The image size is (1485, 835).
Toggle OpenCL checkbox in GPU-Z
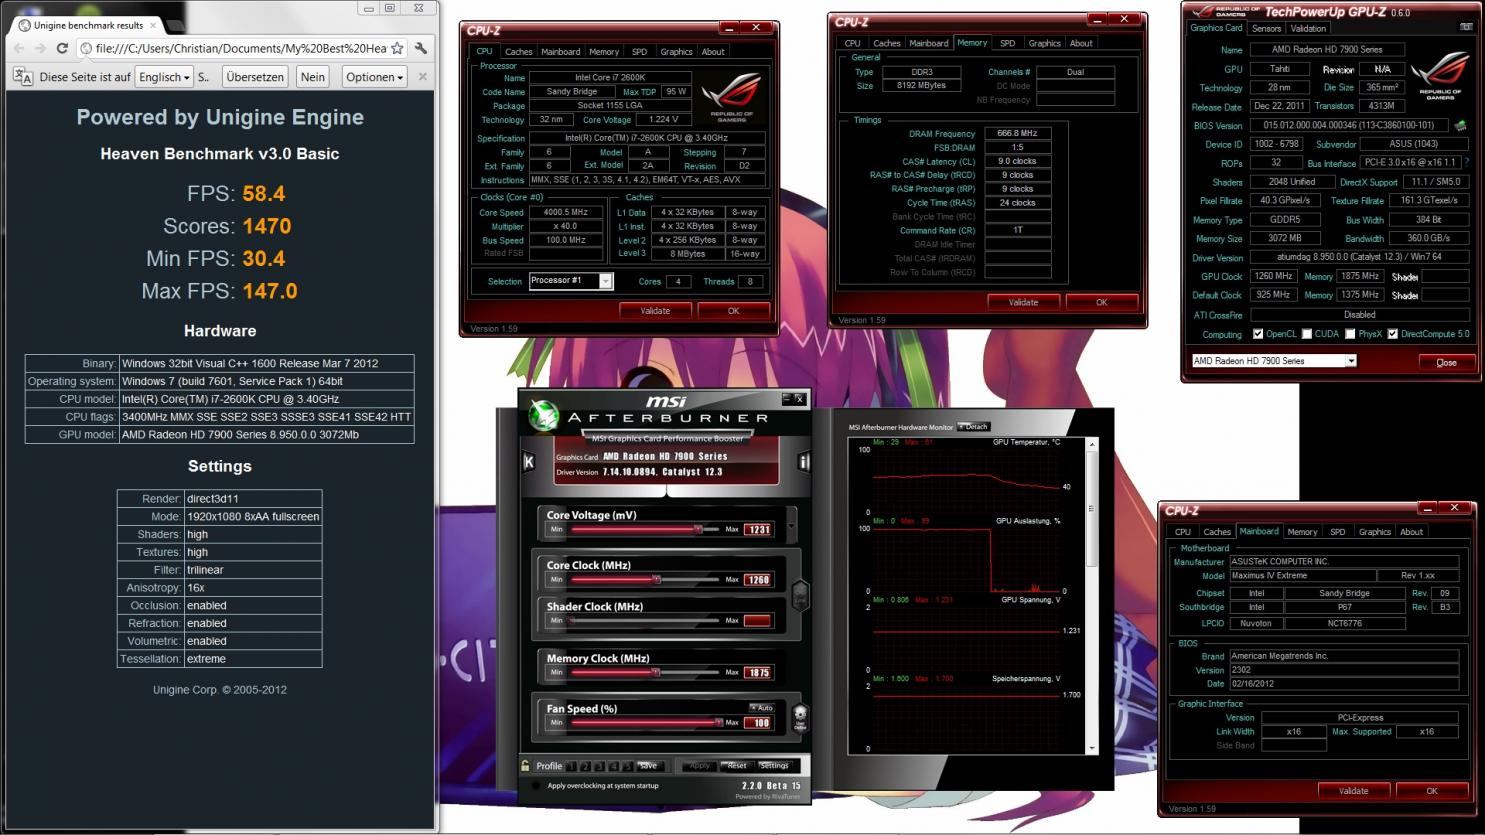(x=1257, y=334)
